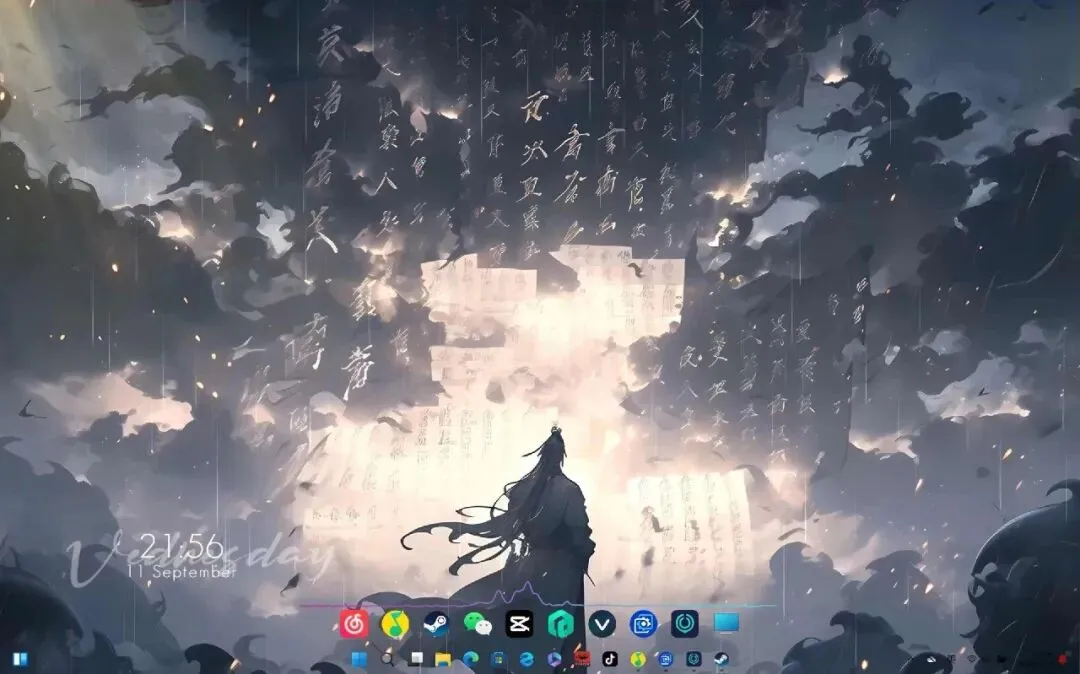This screenshot has height=674, width=1080.
Task: Switch to the blue camera app in the taskbar
Action: [665, 660]
